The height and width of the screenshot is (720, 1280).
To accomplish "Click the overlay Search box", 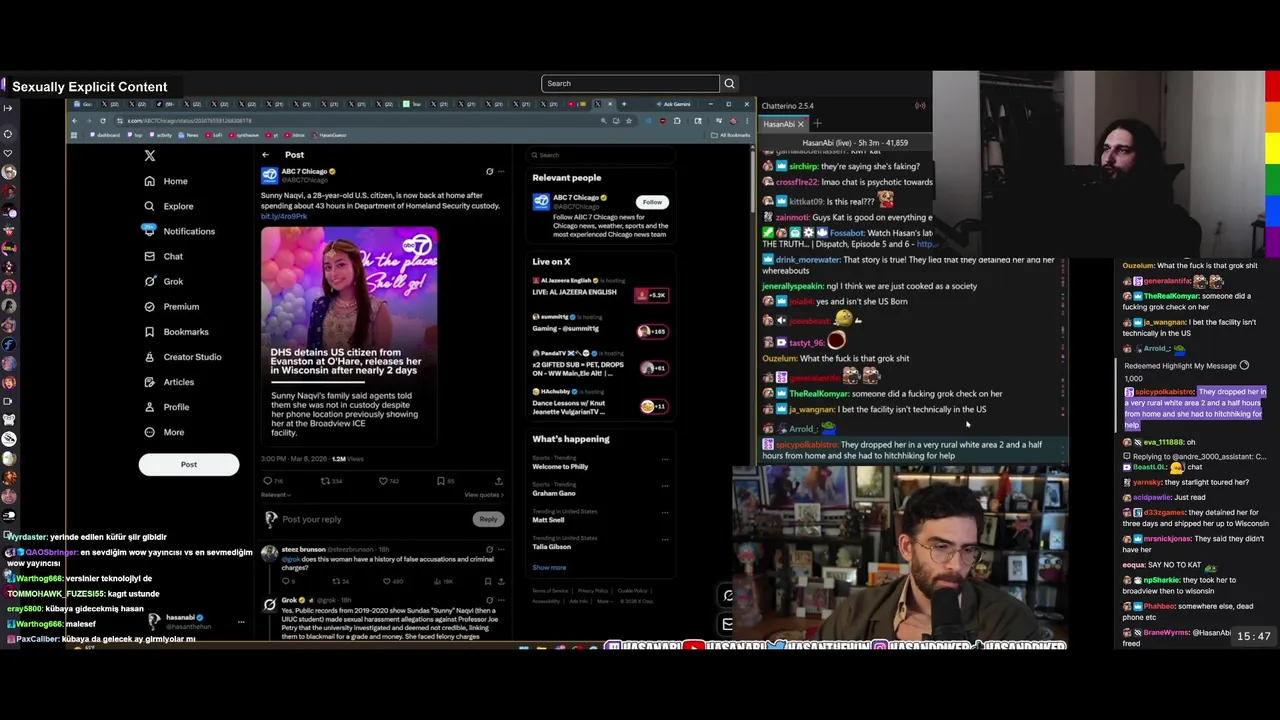I will (x=630, y=83).
